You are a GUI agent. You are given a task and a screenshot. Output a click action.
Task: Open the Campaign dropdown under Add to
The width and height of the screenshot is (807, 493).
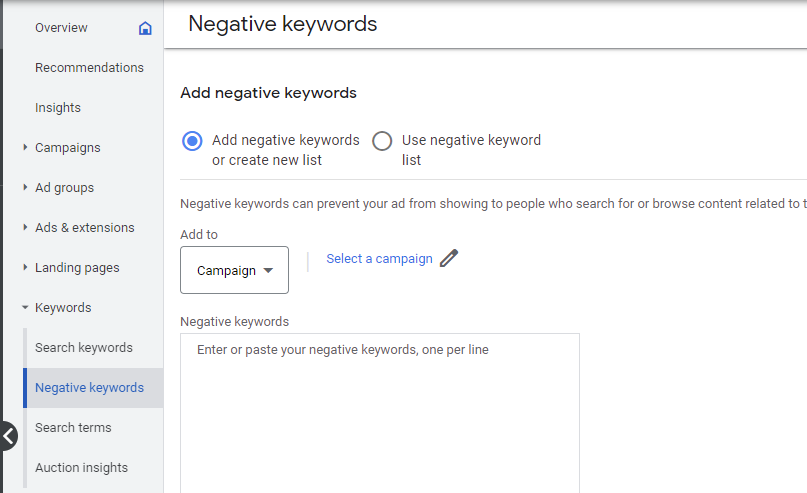click(234, 270)
